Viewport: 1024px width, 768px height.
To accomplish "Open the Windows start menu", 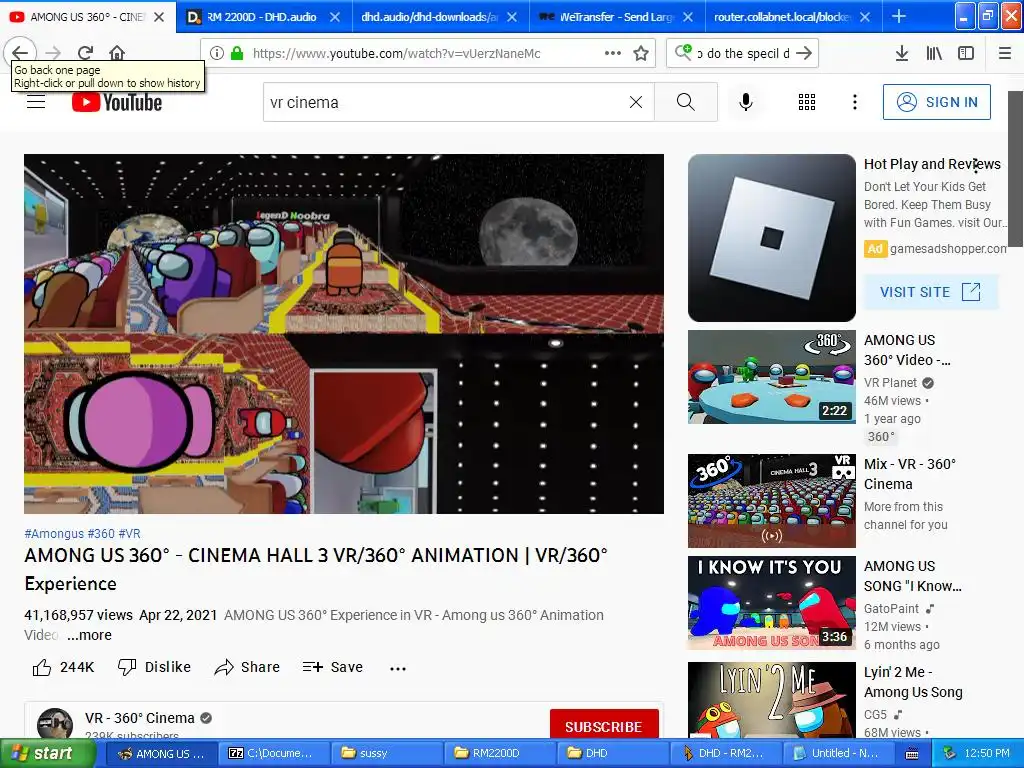I will (47, 754).
